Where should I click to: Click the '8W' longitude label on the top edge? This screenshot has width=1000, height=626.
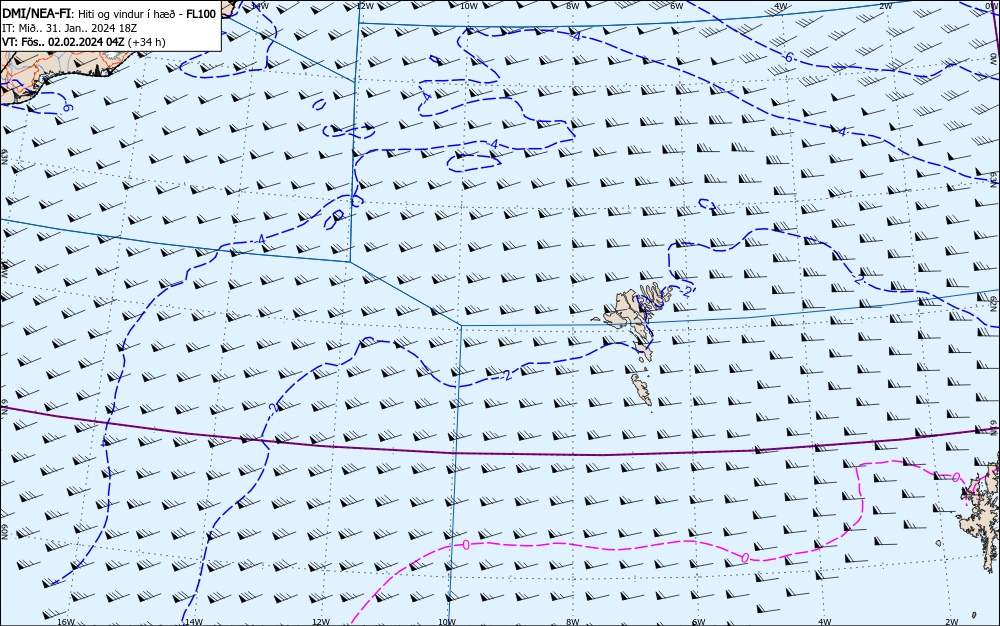click(573, 6)
